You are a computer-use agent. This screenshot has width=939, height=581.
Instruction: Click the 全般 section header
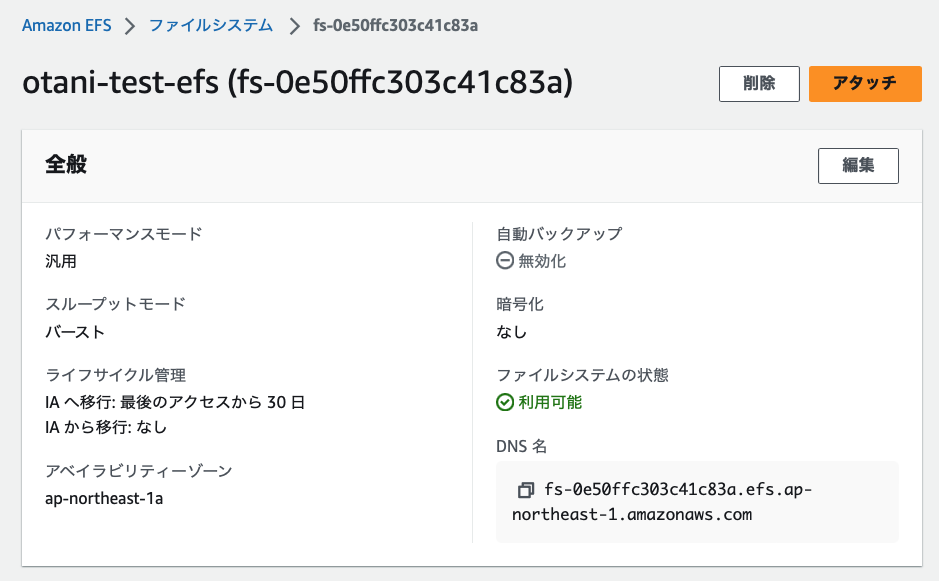tap(66, 165)
